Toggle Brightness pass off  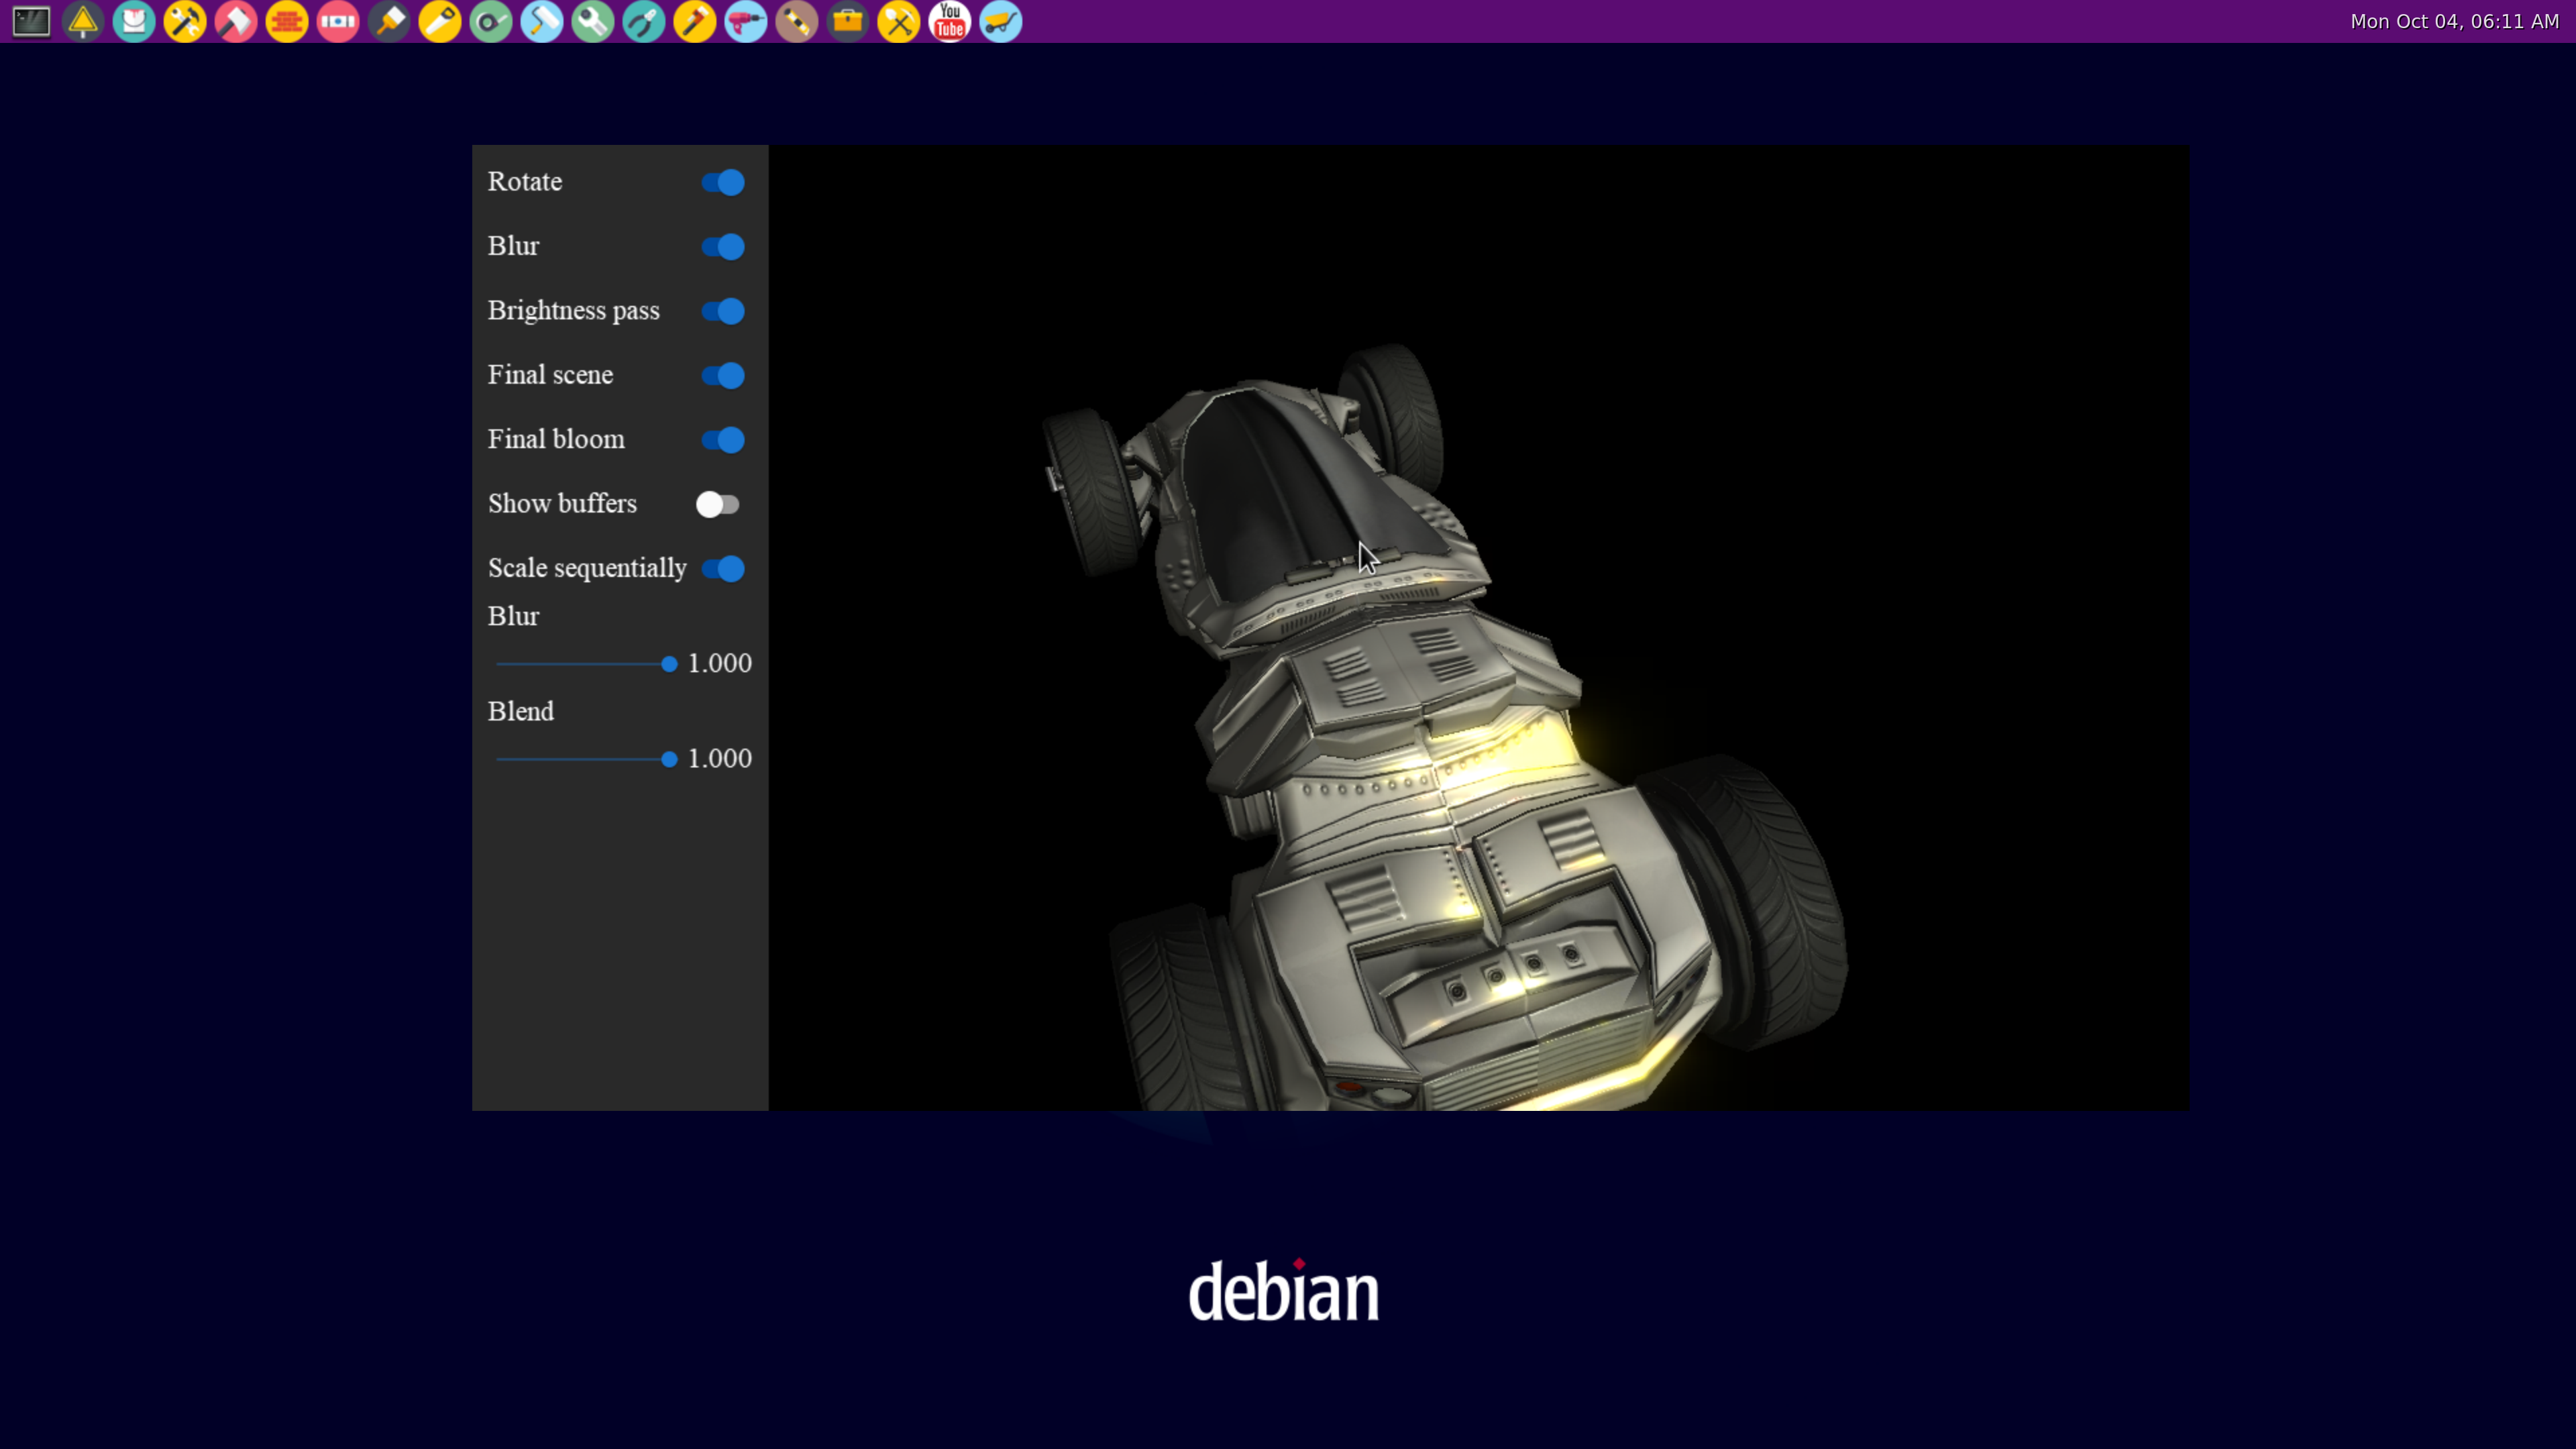[x=722, y=311]
